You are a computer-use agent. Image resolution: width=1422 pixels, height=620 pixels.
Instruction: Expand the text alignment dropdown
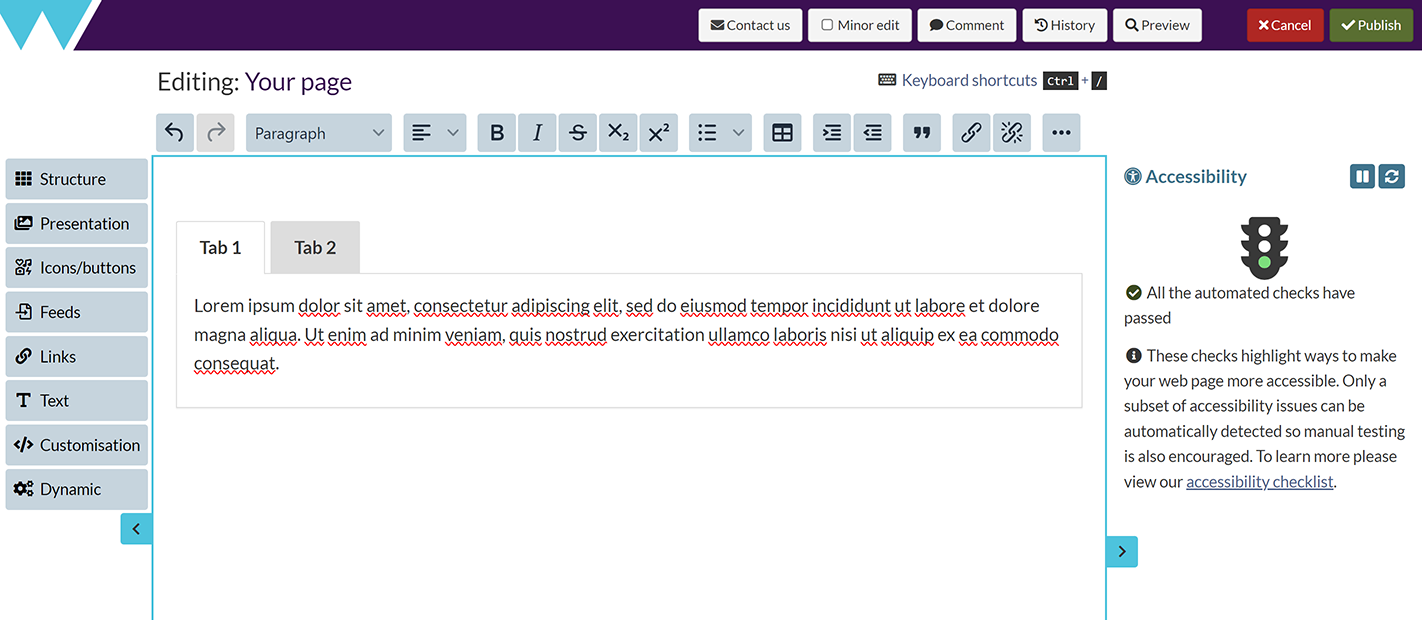point(452,133)
